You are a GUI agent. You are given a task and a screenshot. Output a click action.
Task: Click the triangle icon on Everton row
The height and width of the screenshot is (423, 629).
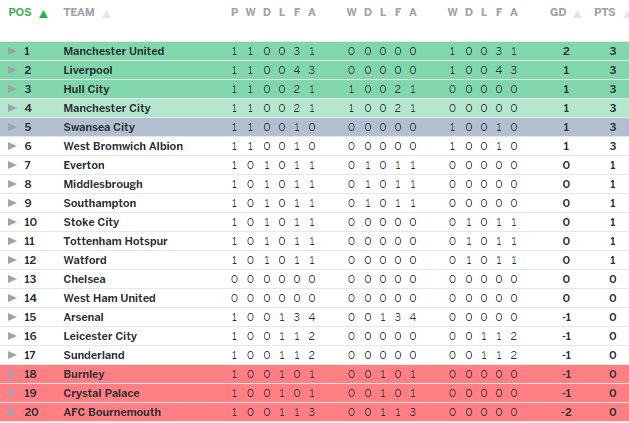(x=12, y=165)
